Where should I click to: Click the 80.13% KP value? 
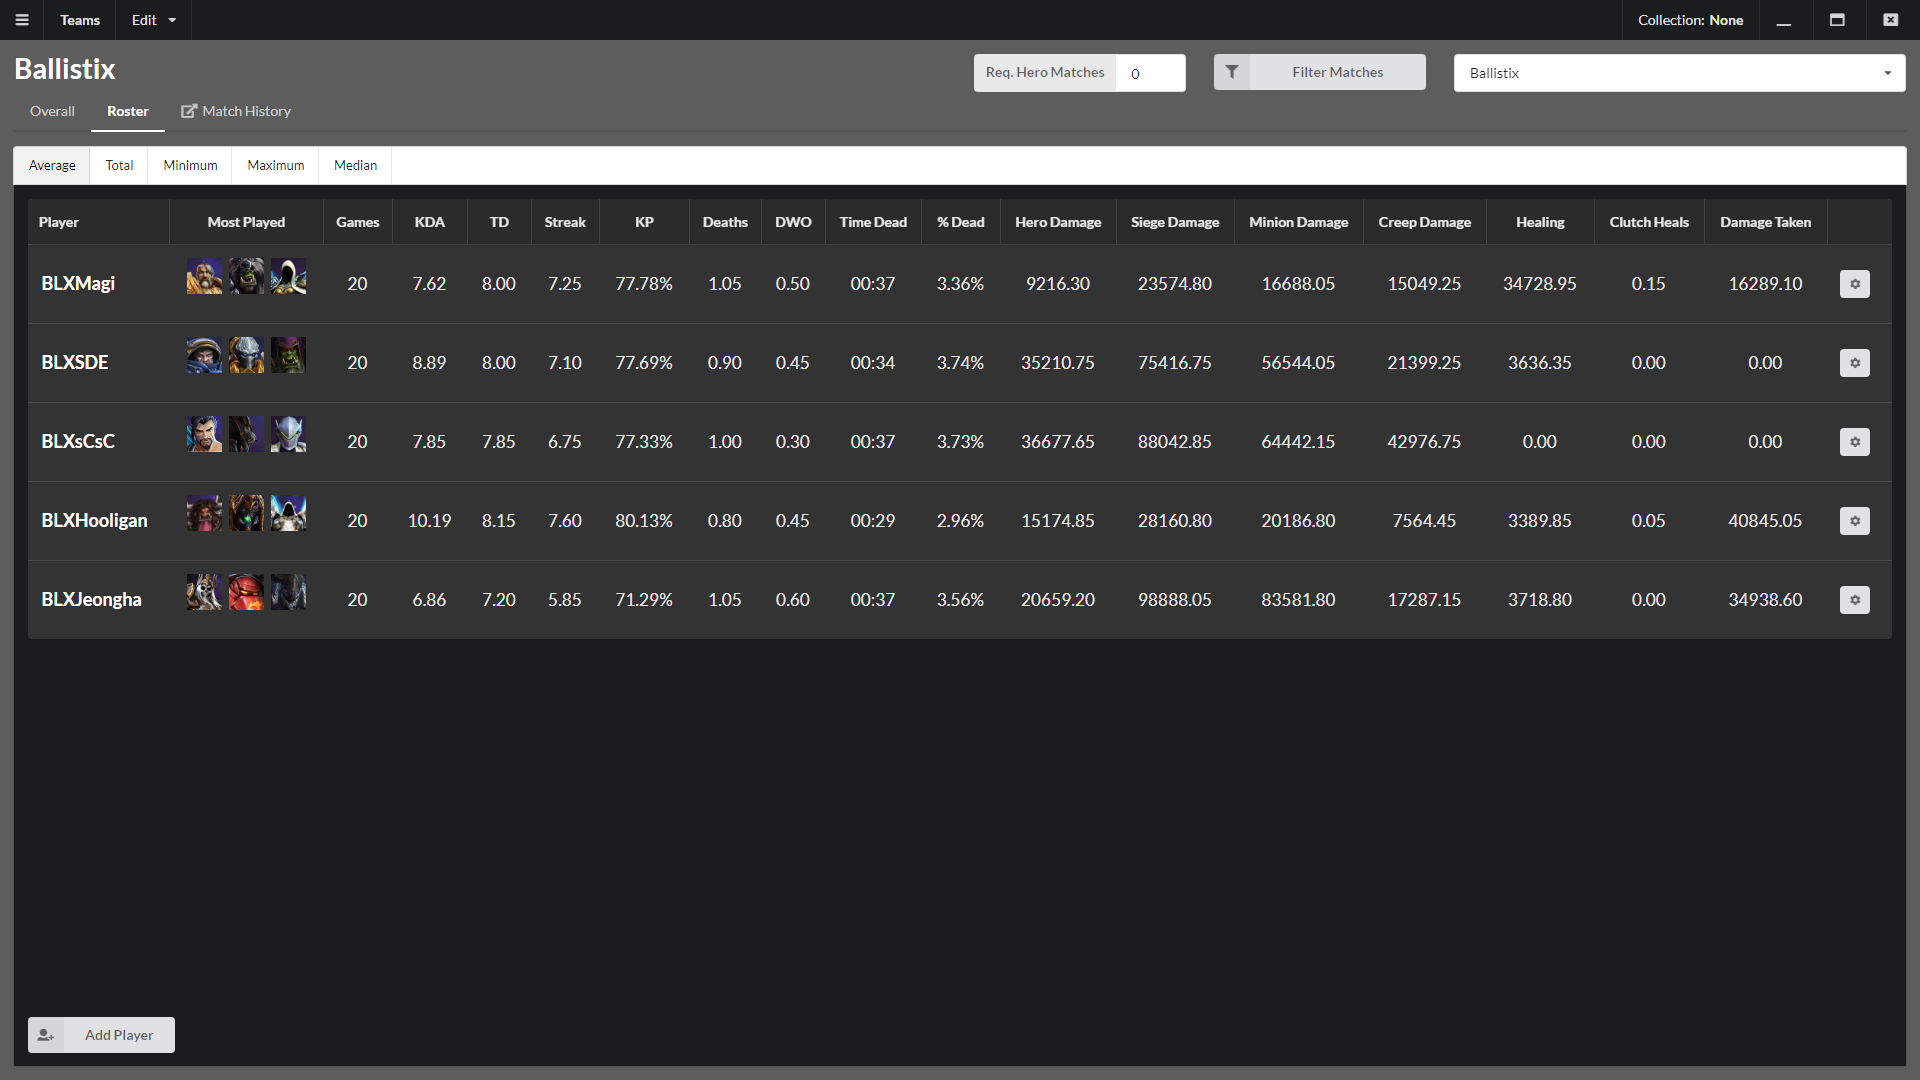pos(644,521)
